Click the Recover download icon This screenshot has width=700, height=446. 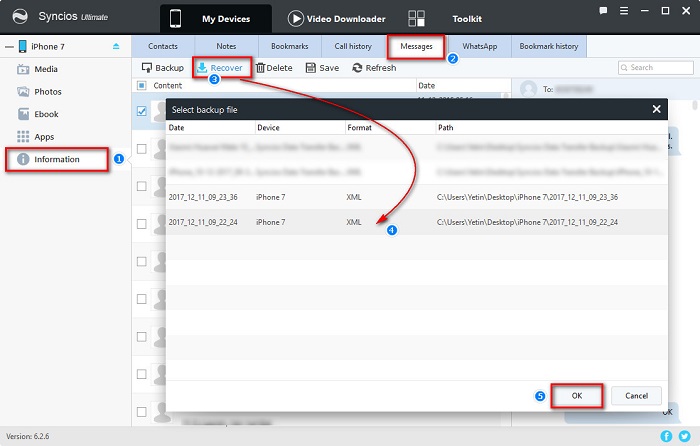coord(202,68)
